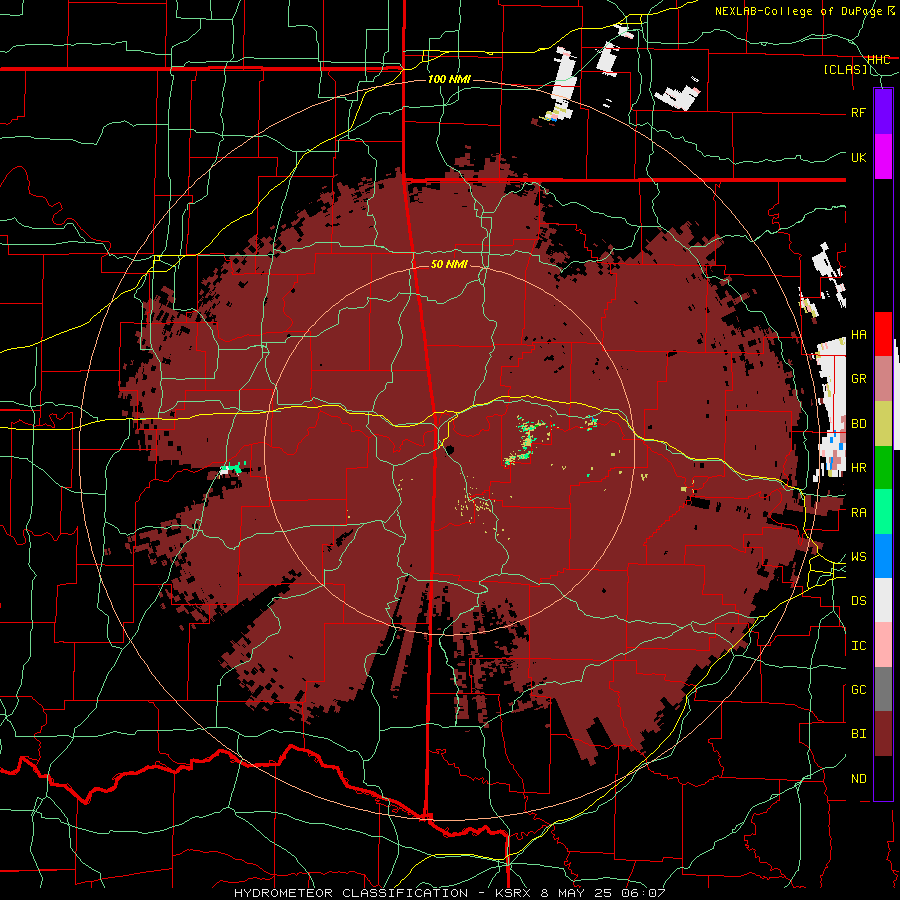This screenshot has height=900, width=900.
Task: Click the 50 NMI range ring label
Action: click(449, 264)
